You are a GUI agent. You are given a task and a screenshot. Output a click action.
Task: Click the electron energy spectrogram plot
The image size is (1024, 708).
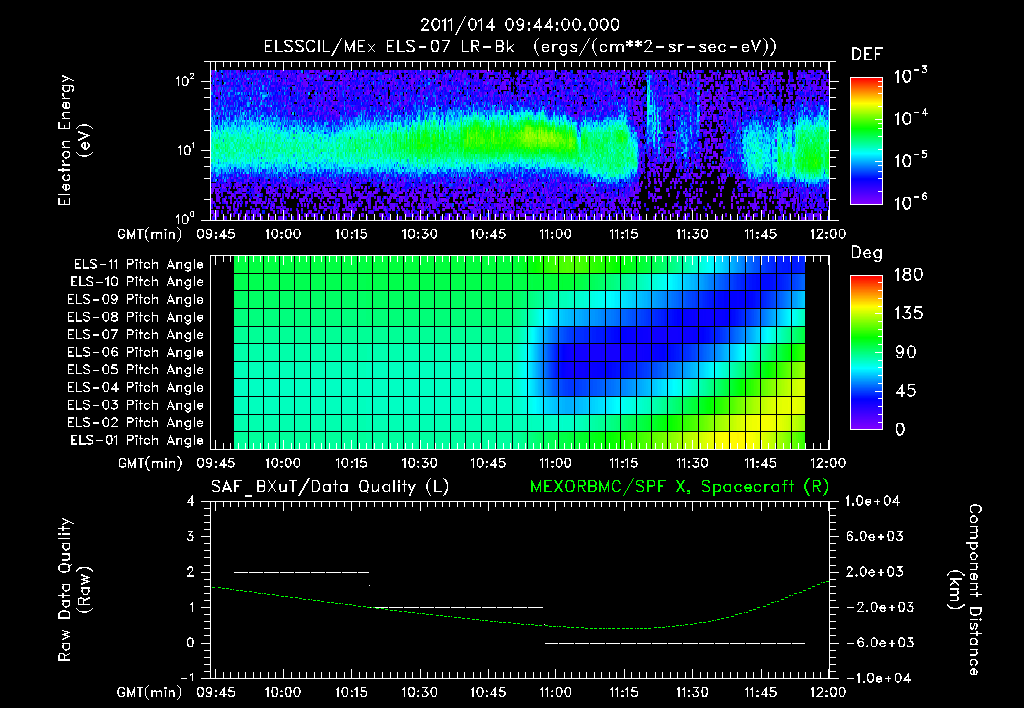[520, 141]
